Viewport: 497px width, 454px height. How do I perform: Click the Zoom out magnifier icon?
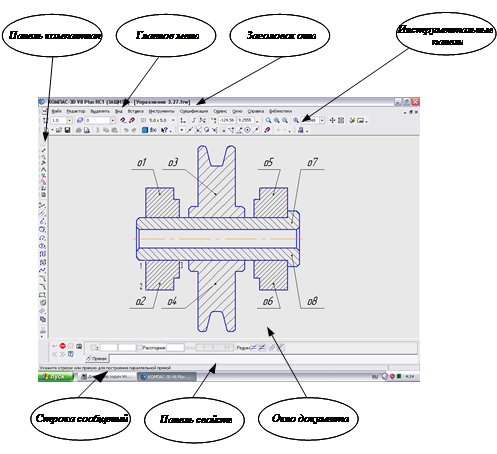coord(285,120)
